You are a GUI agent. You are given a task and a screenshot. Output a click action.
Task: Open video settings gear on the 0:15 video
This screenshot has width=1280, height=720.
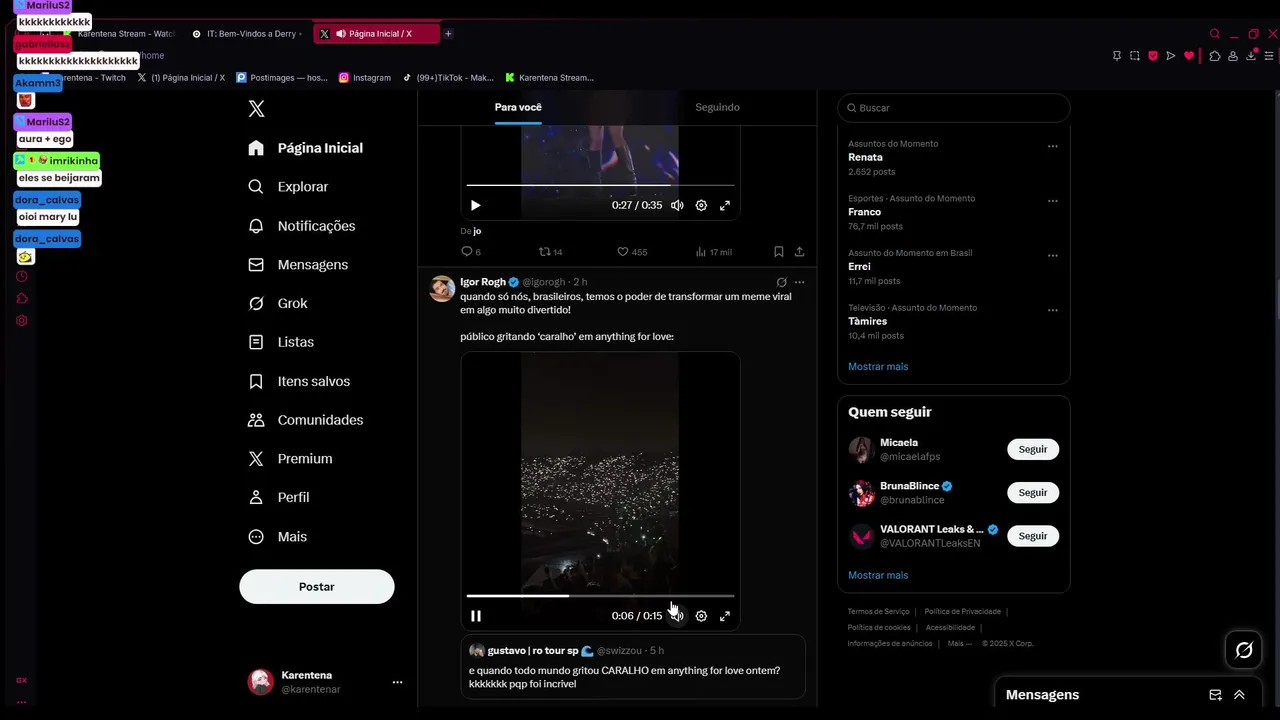pyautogui.click(x=701, y=616)
